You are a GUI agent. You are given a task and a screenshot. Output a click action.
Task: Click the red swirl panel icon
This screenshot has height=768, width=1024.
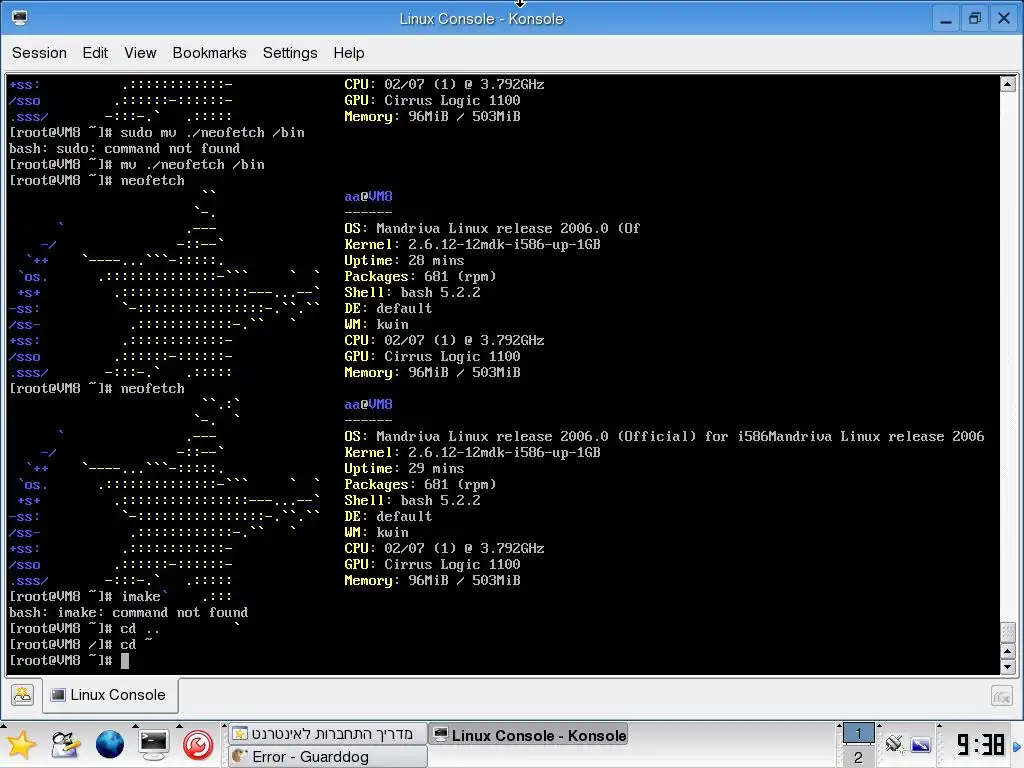pos(198,744)
